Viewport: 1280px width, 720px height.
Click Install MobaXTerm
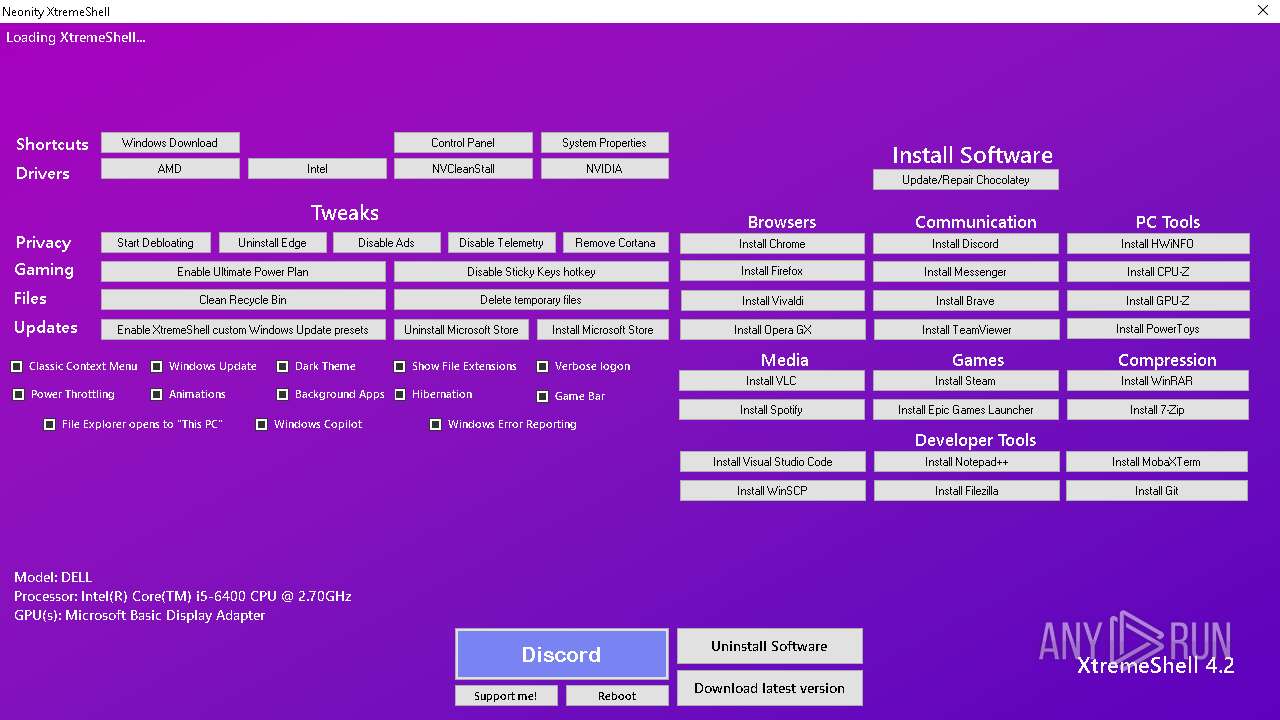coord(1157,462)
